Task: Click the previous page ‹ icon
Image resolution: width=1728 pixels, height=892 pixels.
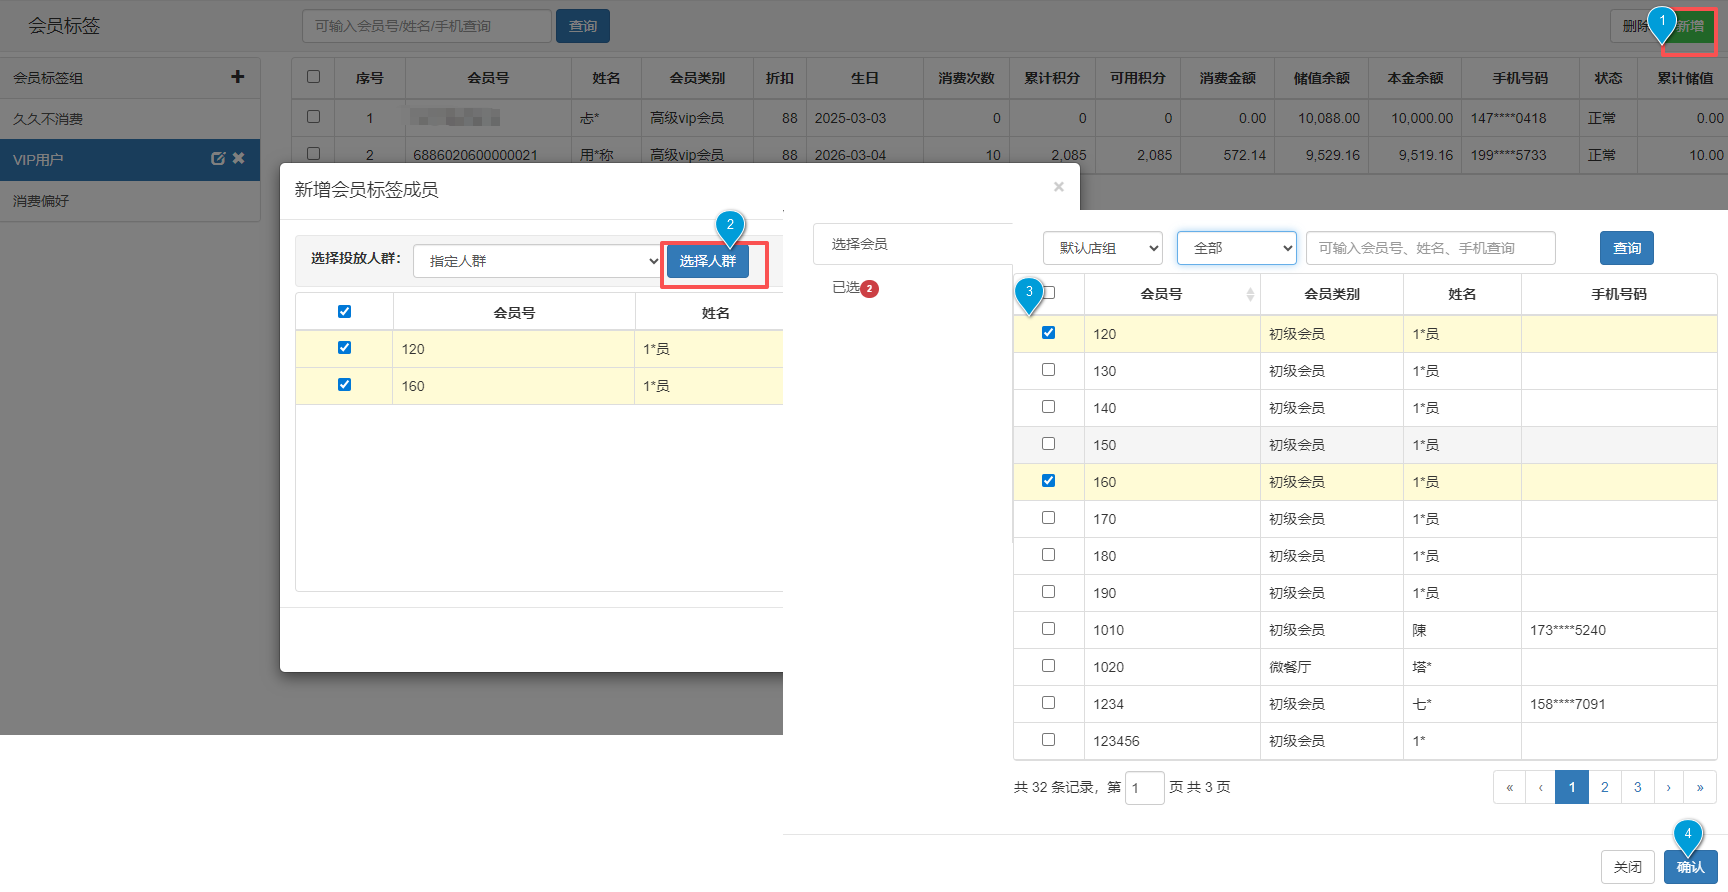Action: coord(1540,787)
